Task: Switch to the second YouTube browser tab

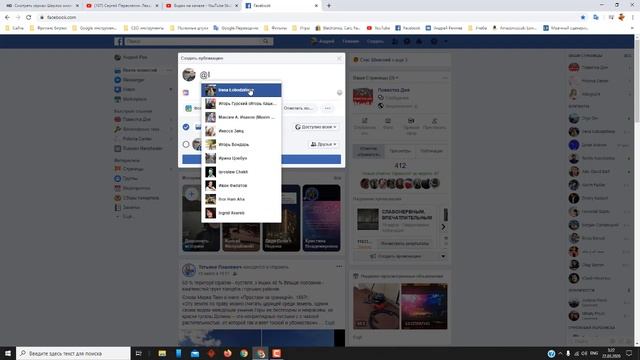Action: (202, 6)
